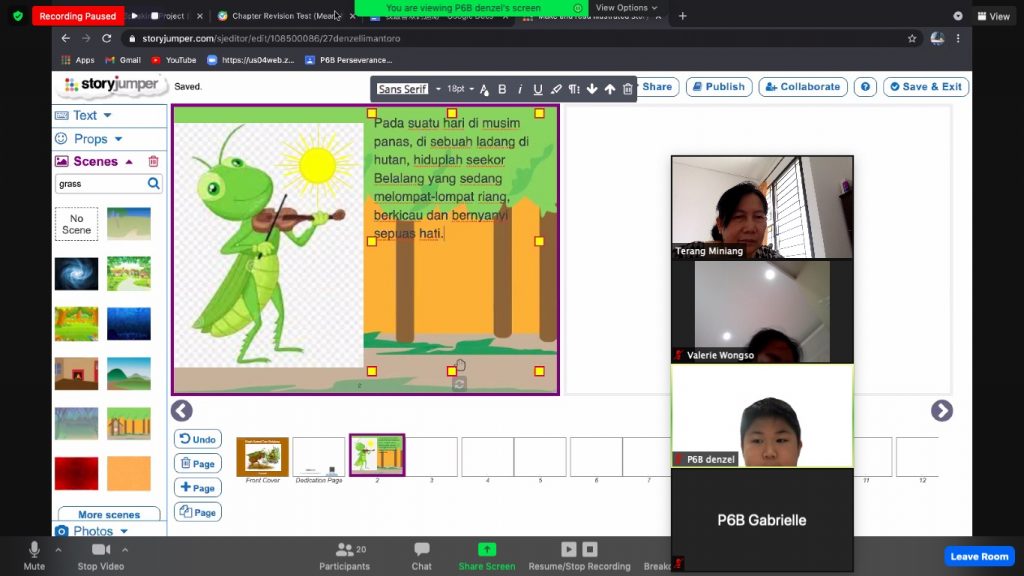Open the Zoom View Options menu
The height and width of the screenshot is (576, 1024).
(627, 8)
